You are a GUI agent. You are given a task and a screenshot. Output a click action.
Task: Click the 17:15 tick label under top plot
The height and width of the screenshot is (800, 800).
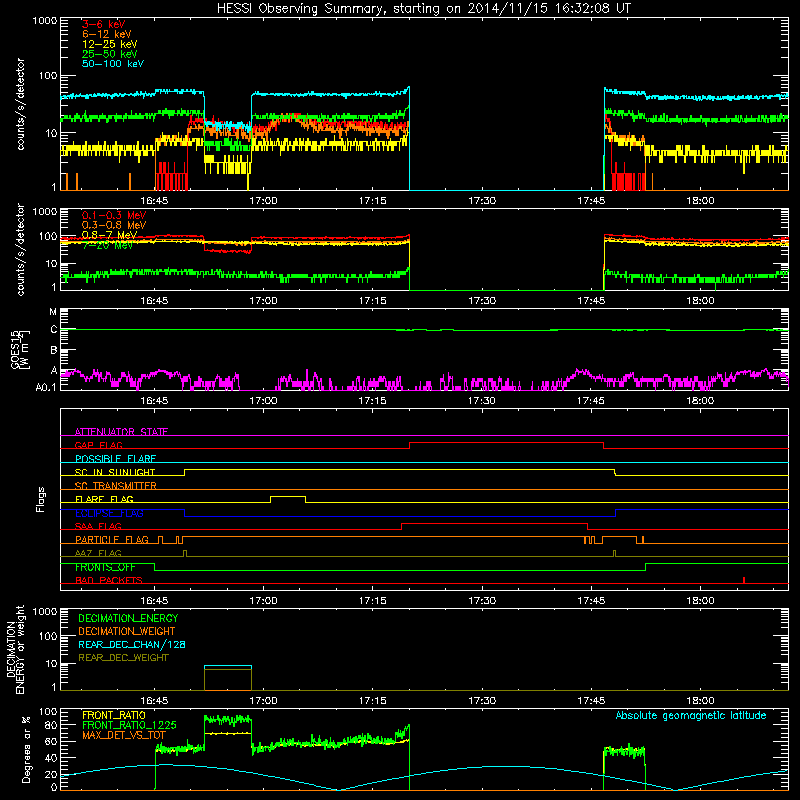point(372,201)
